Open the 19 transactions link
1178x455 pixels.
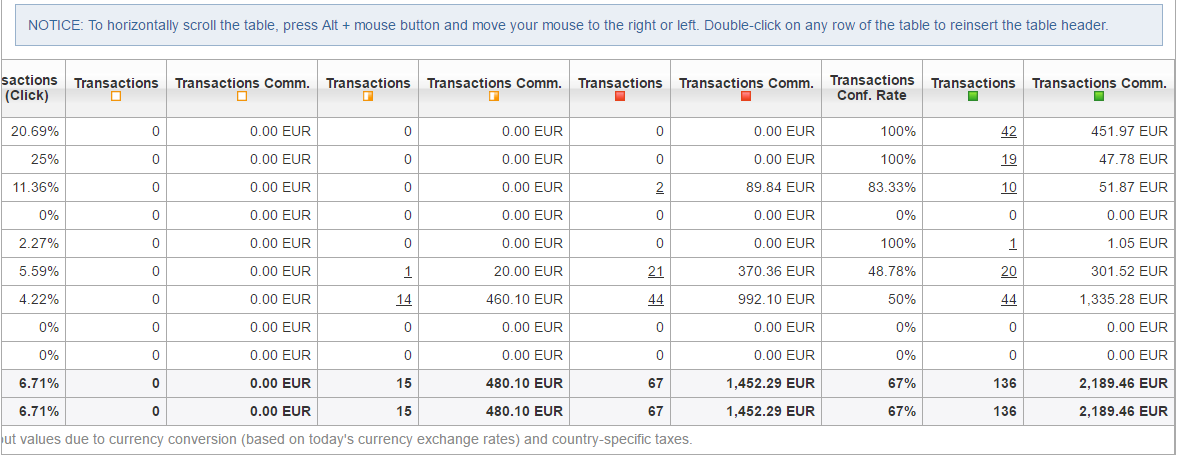click(x=1008, y=159)
